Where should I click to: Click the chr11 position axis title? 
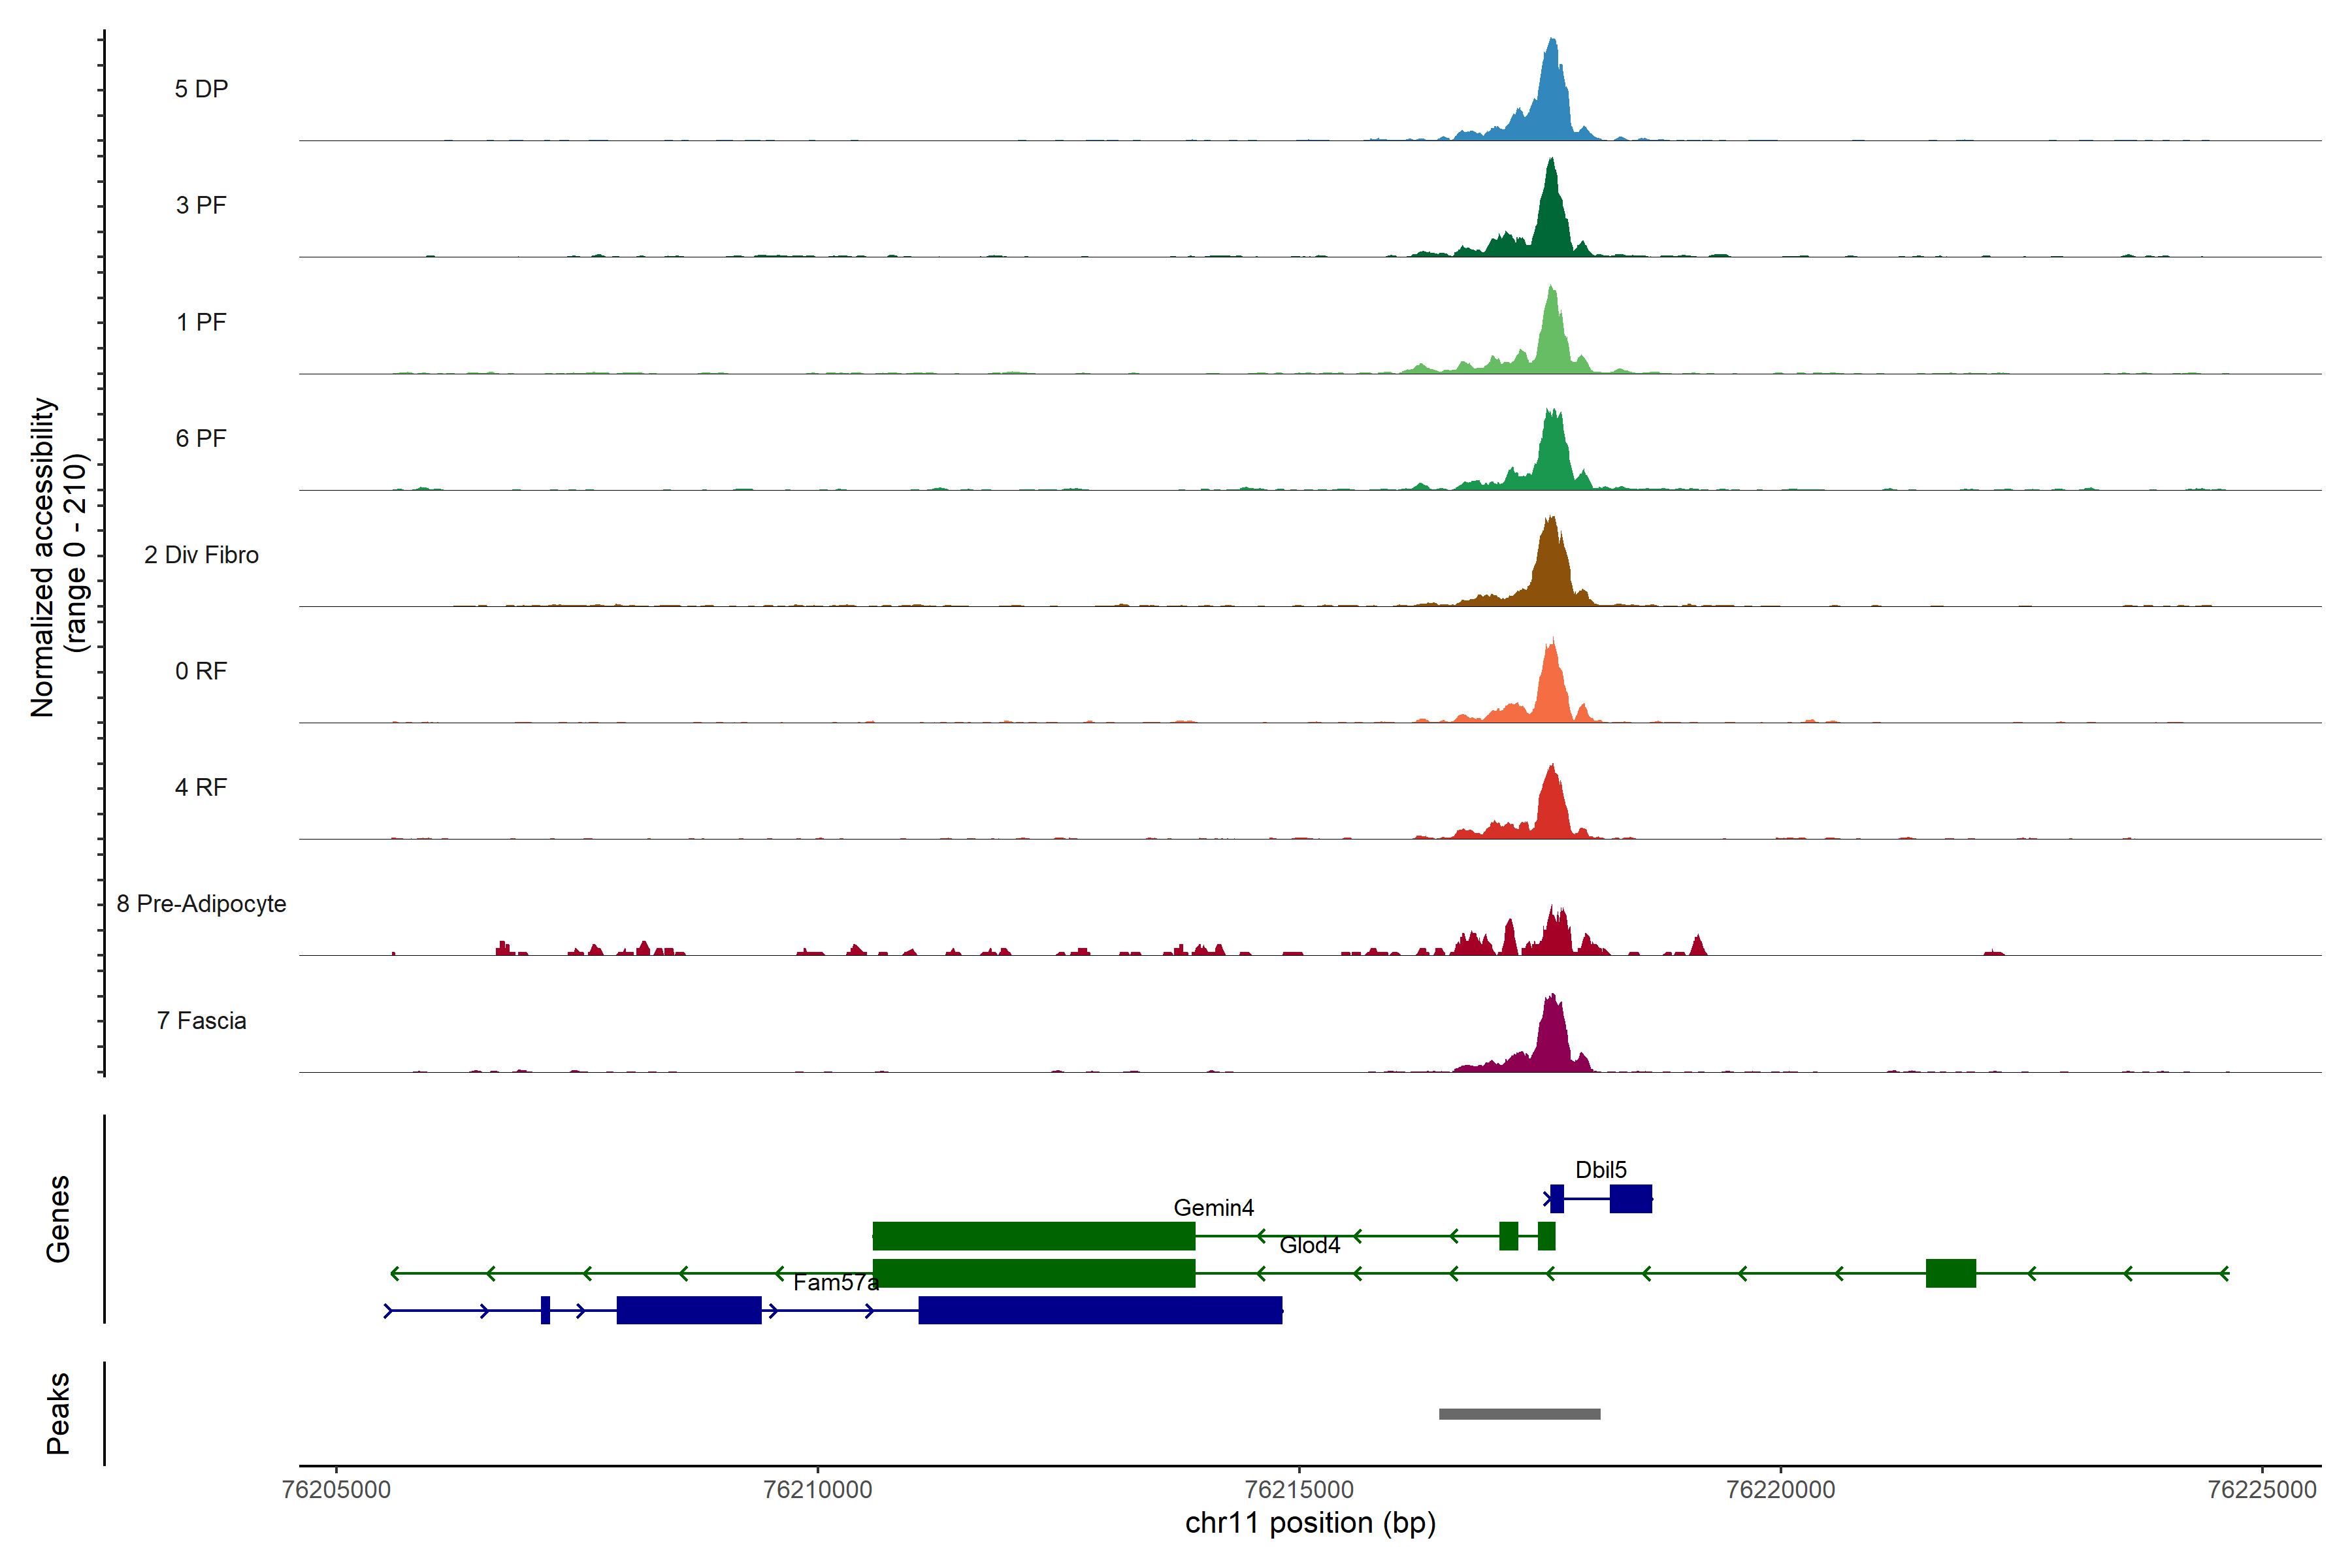pos(1310,1523)
